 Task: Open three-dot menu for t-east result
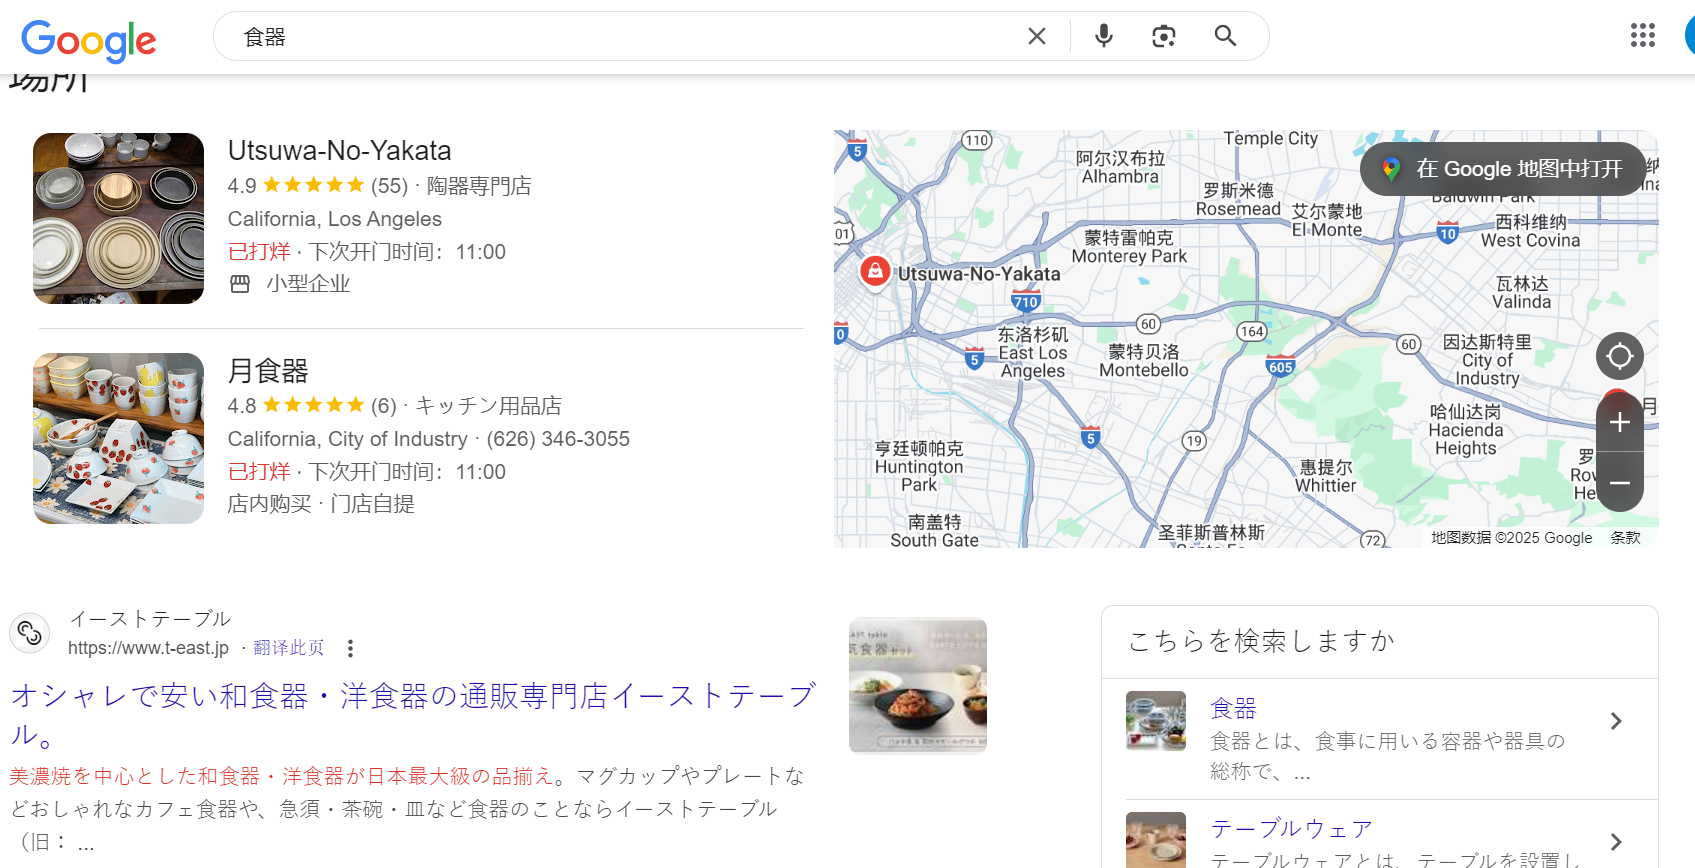click(350, 648)
